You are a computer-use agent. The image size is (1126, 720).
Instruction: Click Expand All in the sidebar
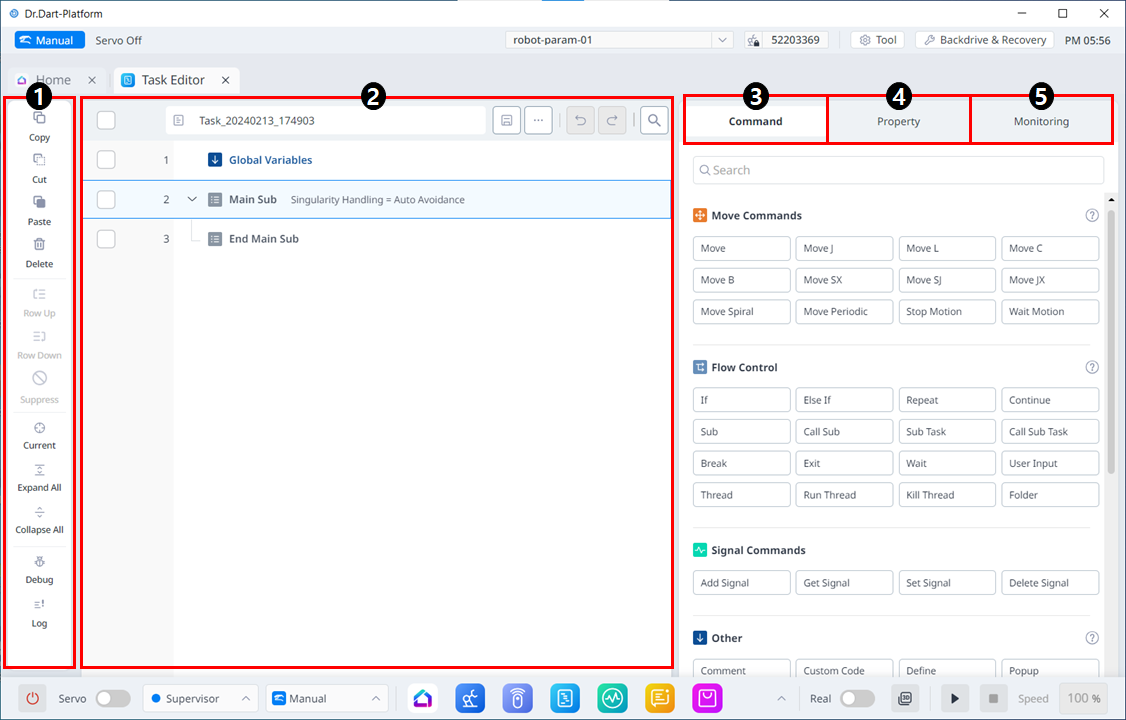pyautogui.click(x=38, y=477)
